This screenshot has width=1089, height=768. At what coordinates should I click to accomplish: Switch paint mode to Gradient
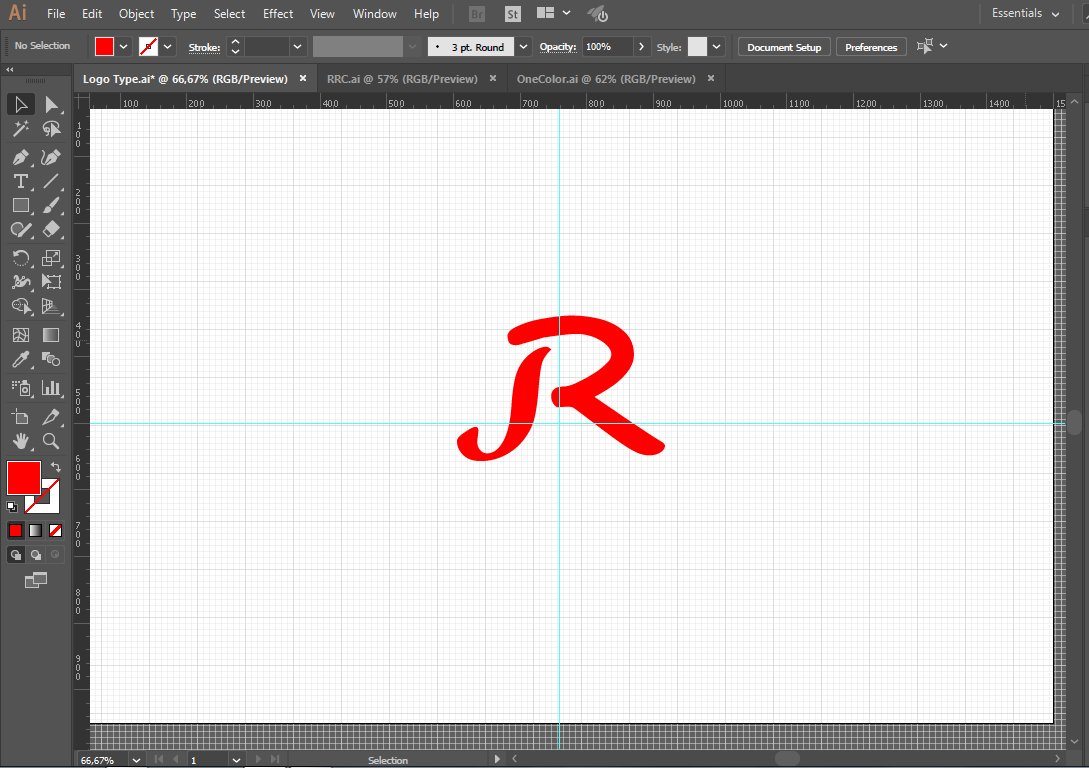36,530
